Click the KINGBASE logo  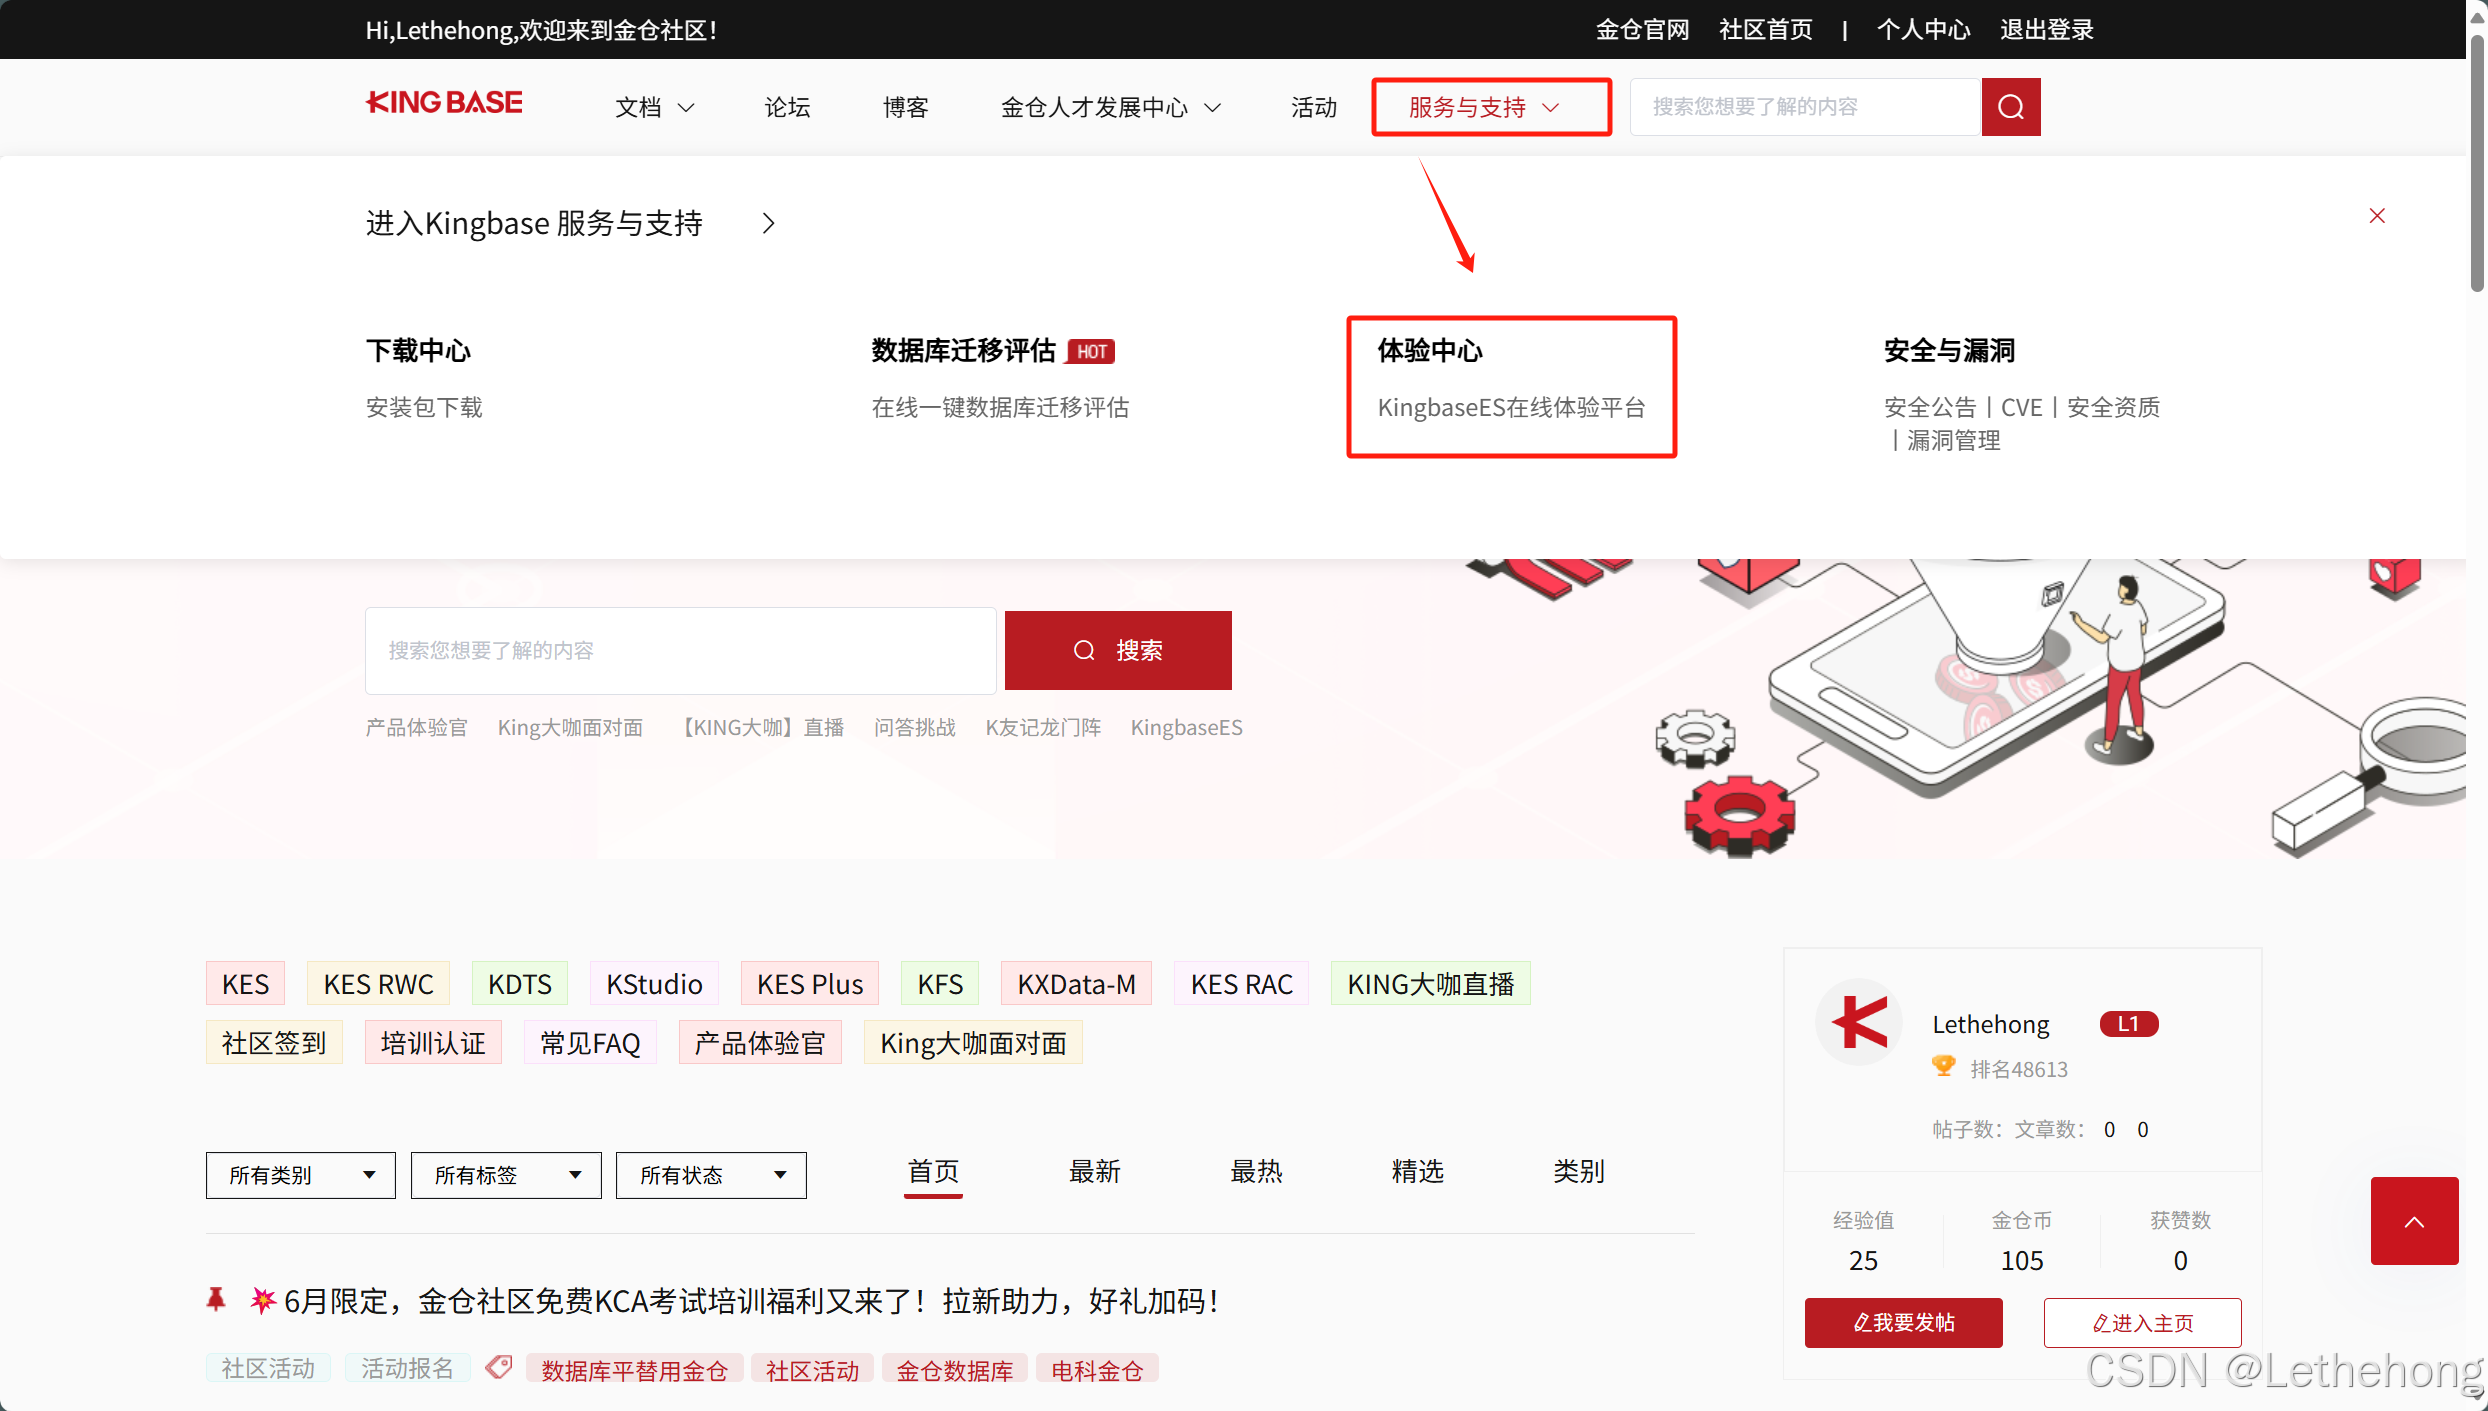point(444,103)
